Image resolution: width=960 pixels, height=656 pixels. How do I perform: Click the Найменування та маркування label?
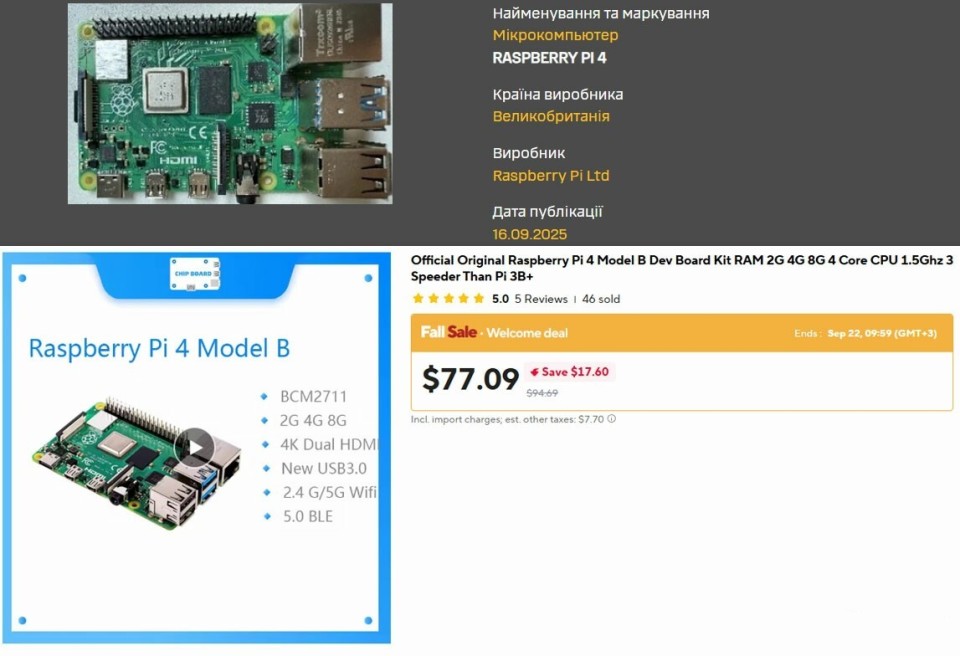pos(601,13)
